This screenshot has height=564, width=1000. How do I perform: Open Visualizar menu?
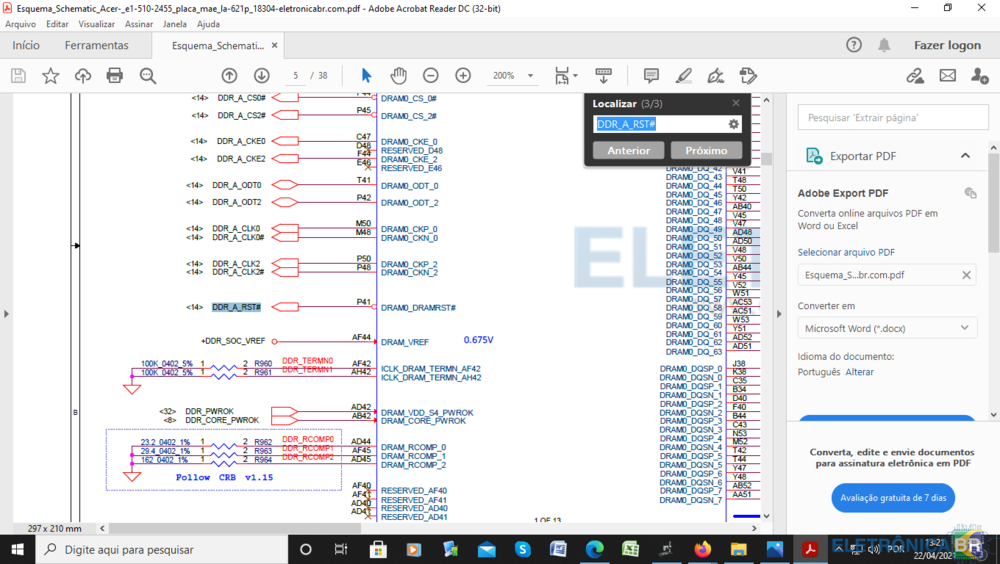pos(96,24)
